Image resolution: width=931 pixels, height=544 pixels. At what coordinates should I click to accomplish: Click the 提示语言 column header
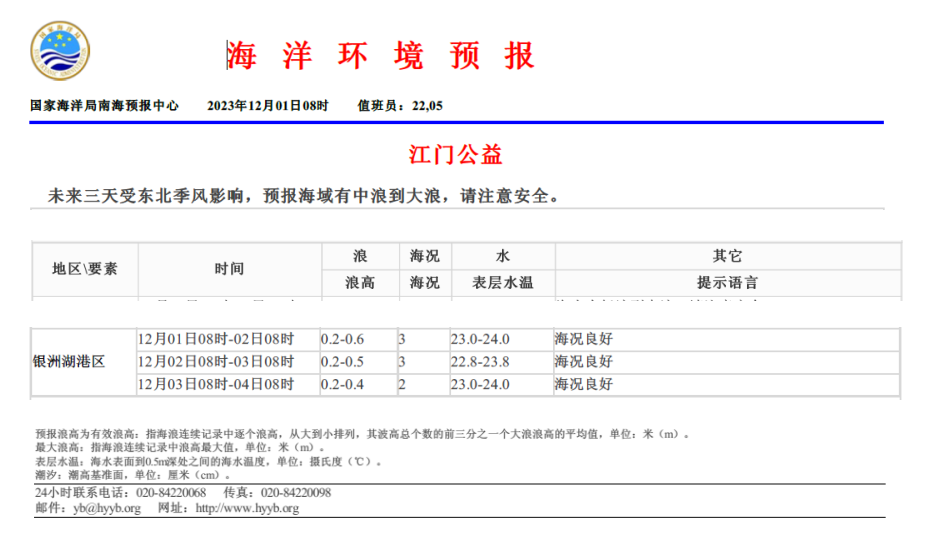727,283
